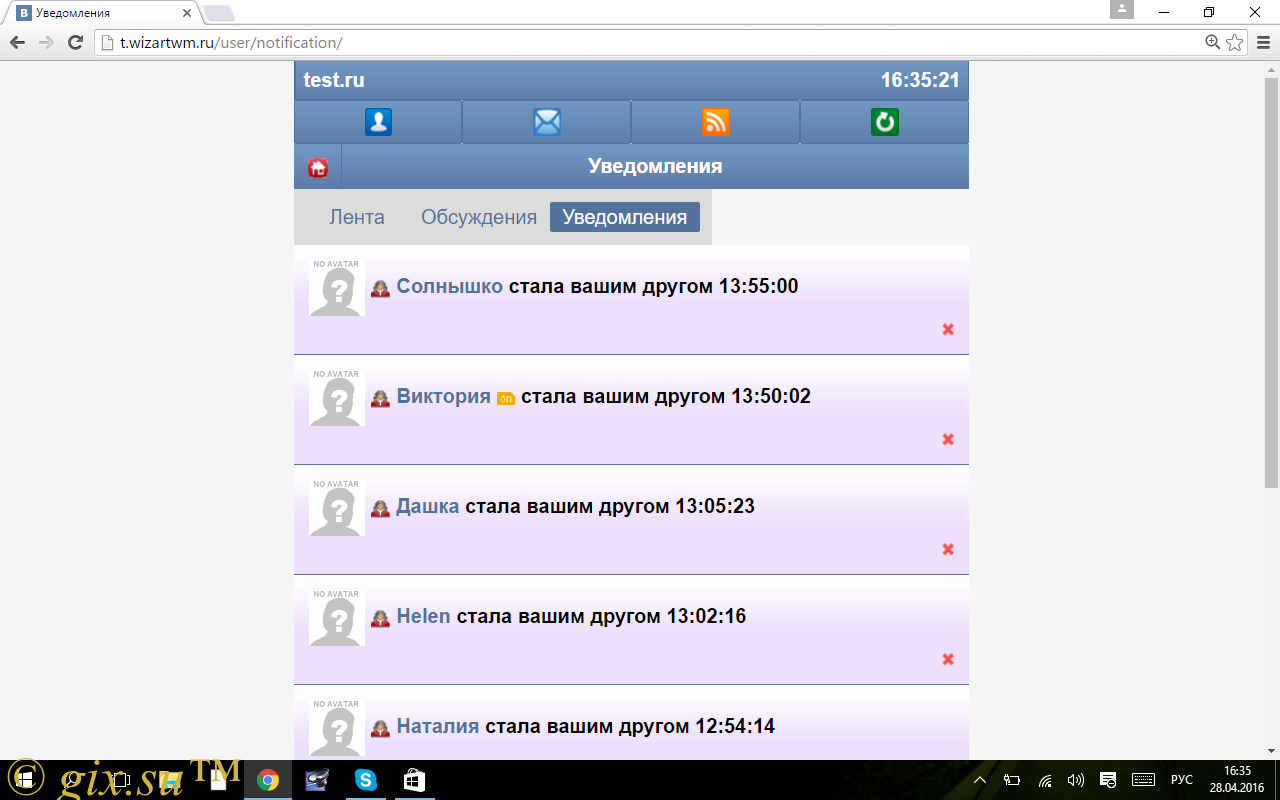This screenshot has height=800, width=1280.
Task: Click the orange online badge next to Виктория
Action: 506,399
